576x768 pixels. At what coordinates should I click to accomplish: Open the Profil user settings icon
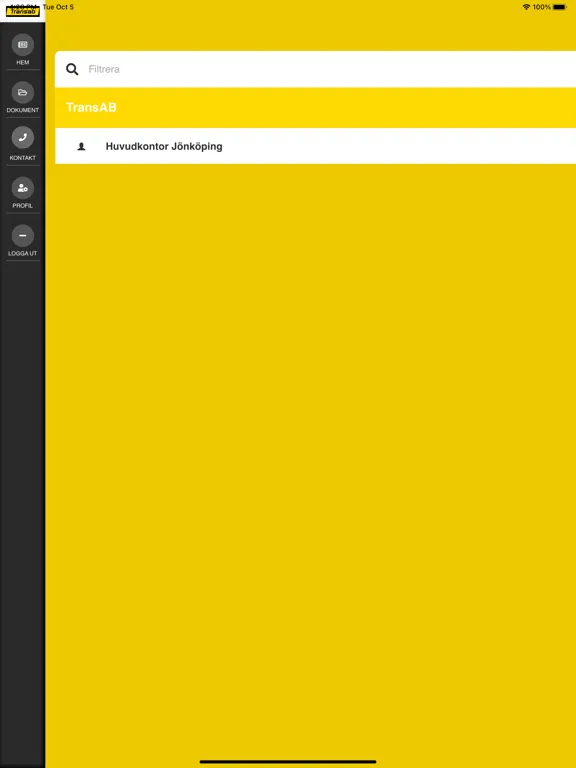pyautogui.click(x=23, y=188)
